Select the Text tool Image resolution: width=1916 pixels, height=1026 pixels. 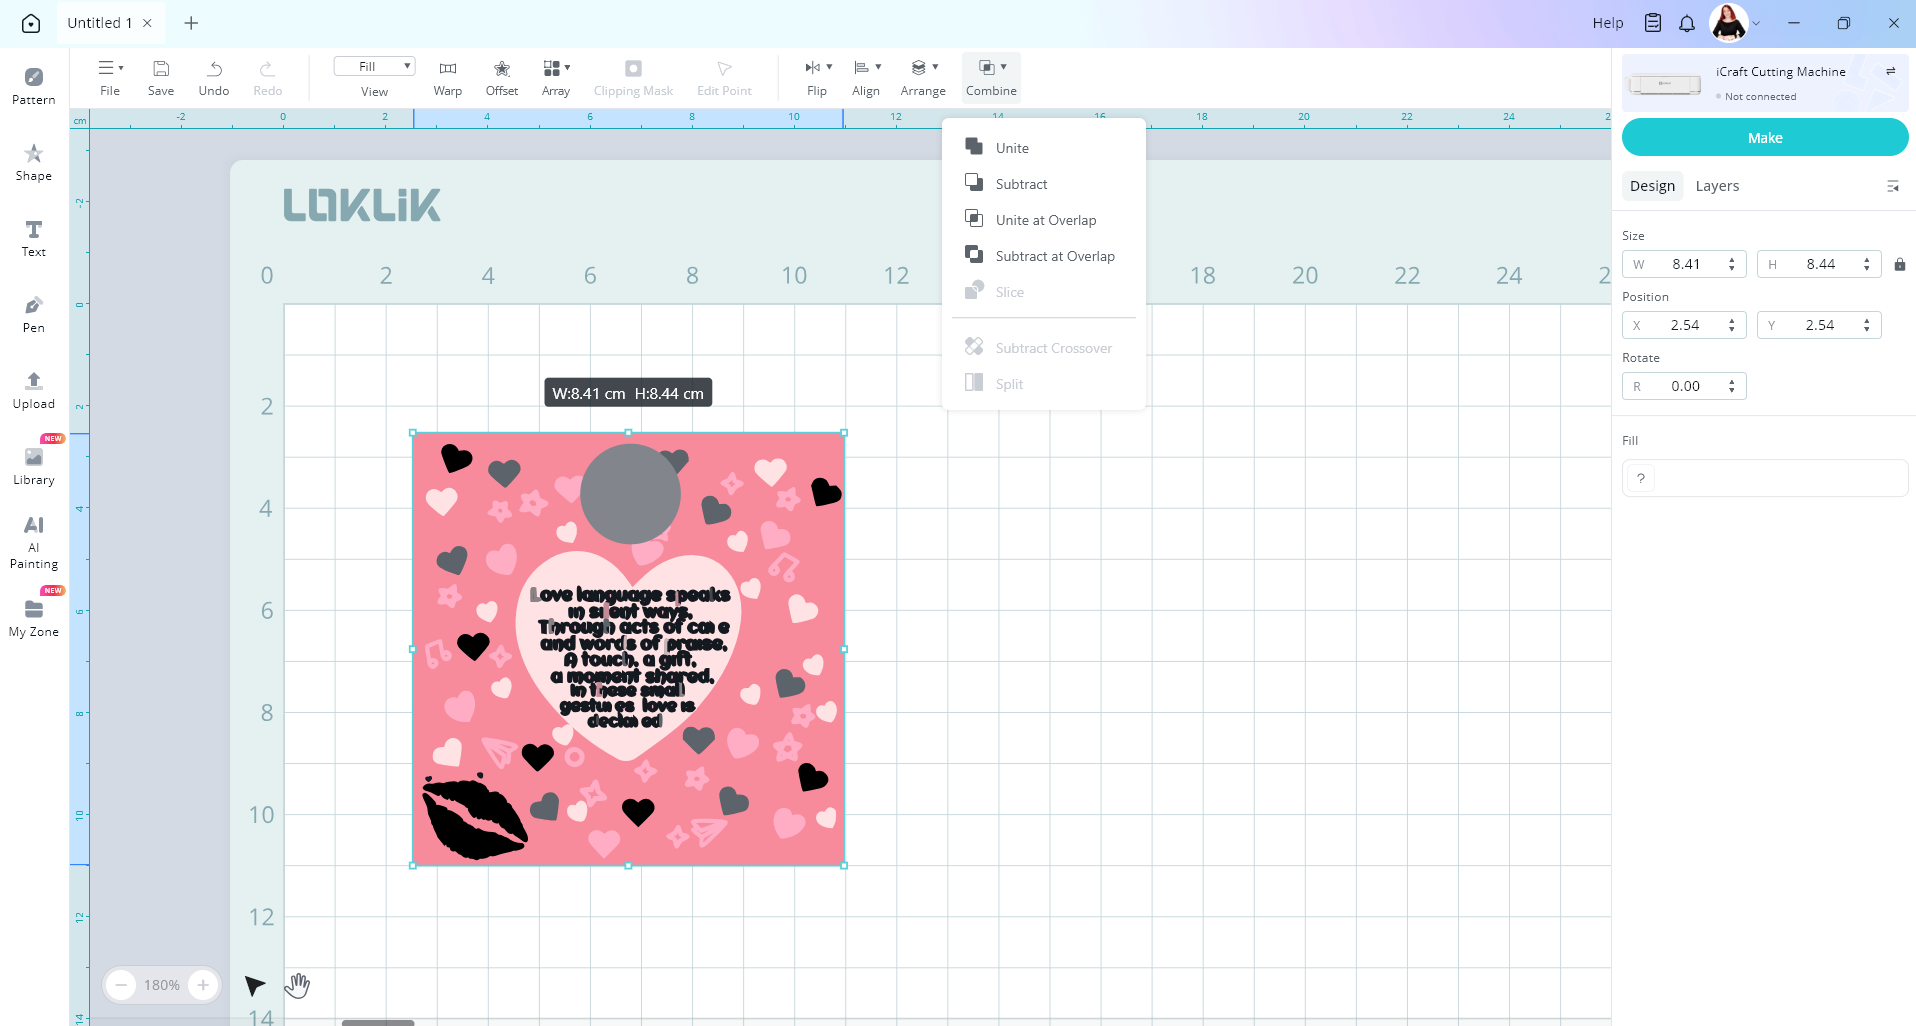[33, 238]
